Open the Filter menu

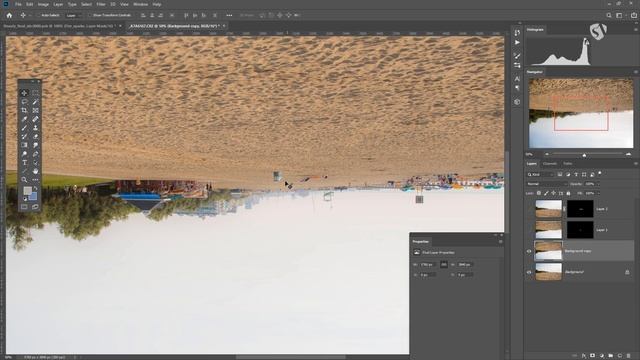click(x=101, y=4)
